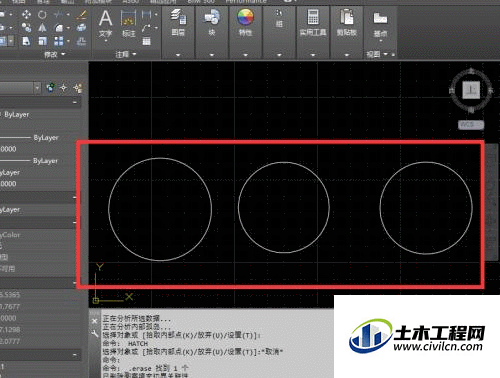The height and width of the screenshot is (378, 500).
Task: Open the Layers panel (图层) icon
Action: (x=178, y=22)
